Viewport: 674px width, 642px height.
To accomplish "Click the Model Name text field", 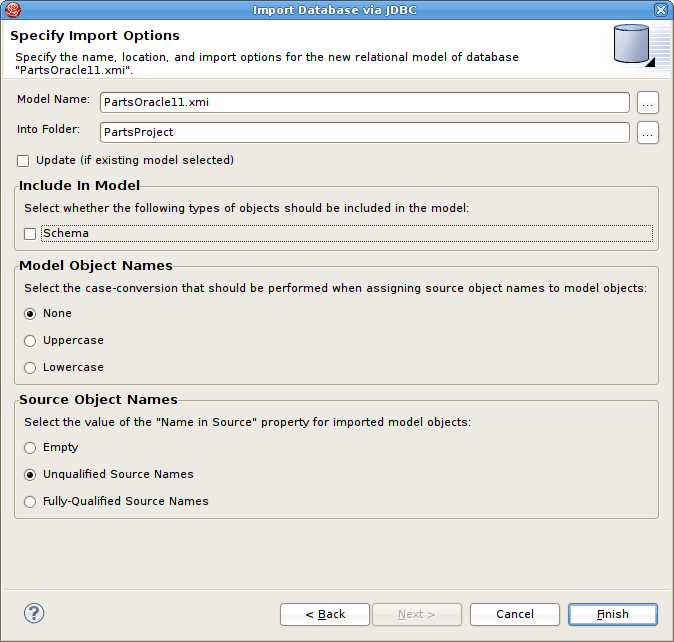I will tap(364, 103).
